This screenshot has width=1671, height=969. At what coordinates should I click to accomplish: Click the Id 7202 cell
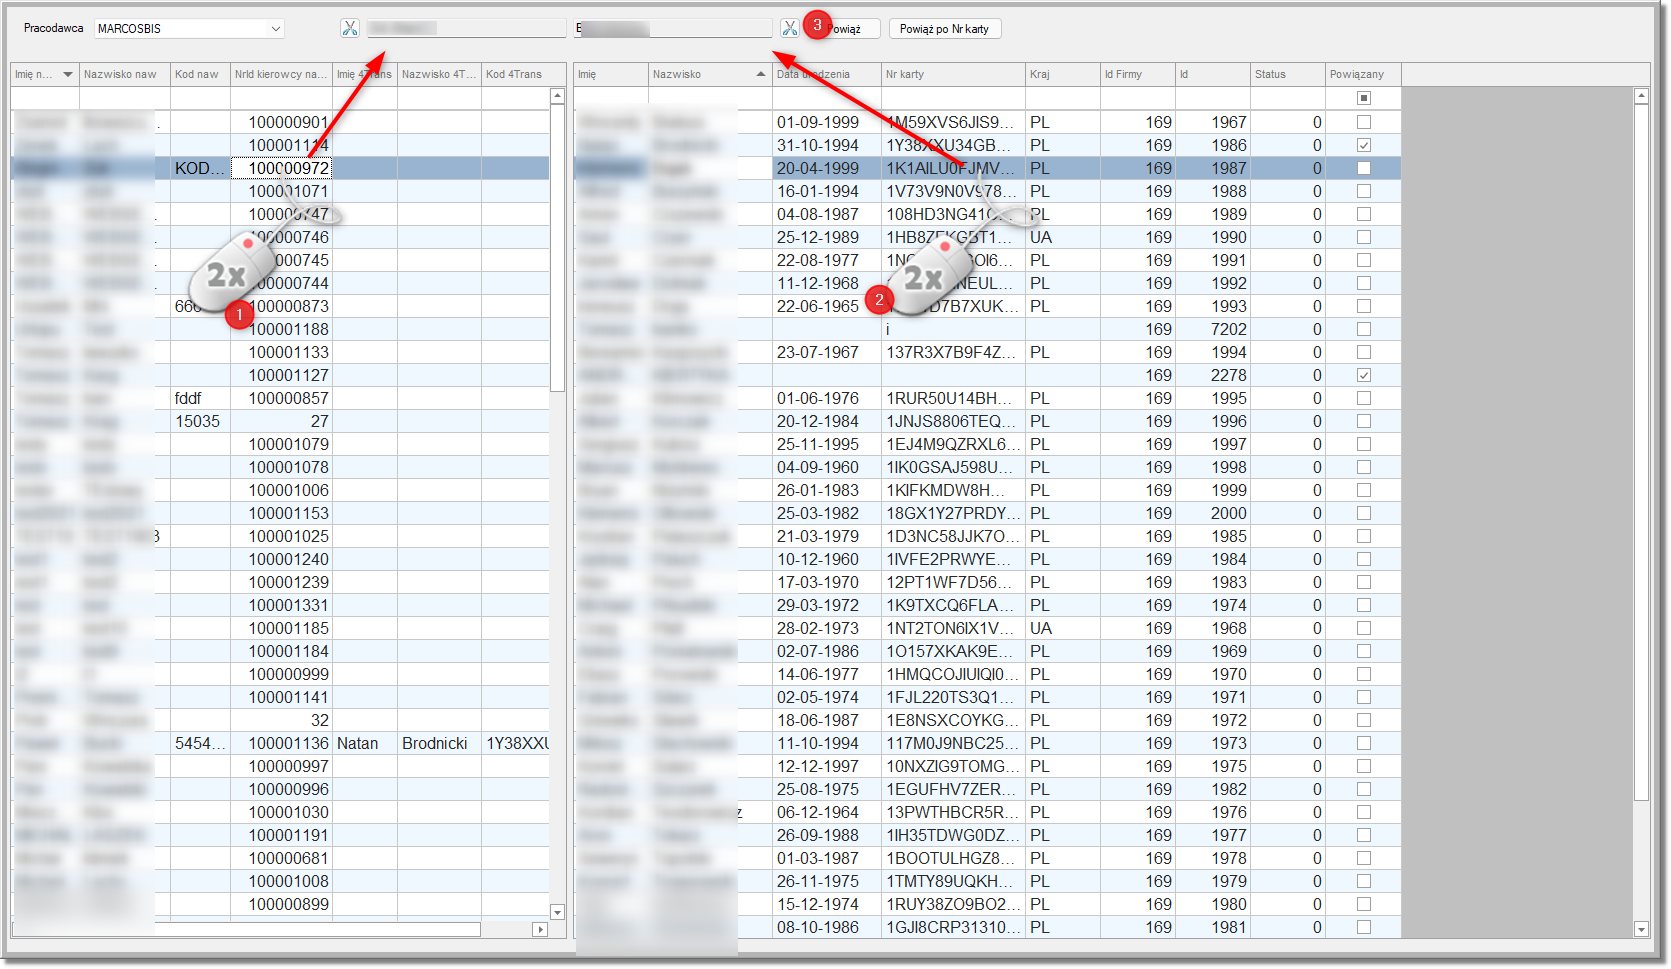click(1213, 329)
